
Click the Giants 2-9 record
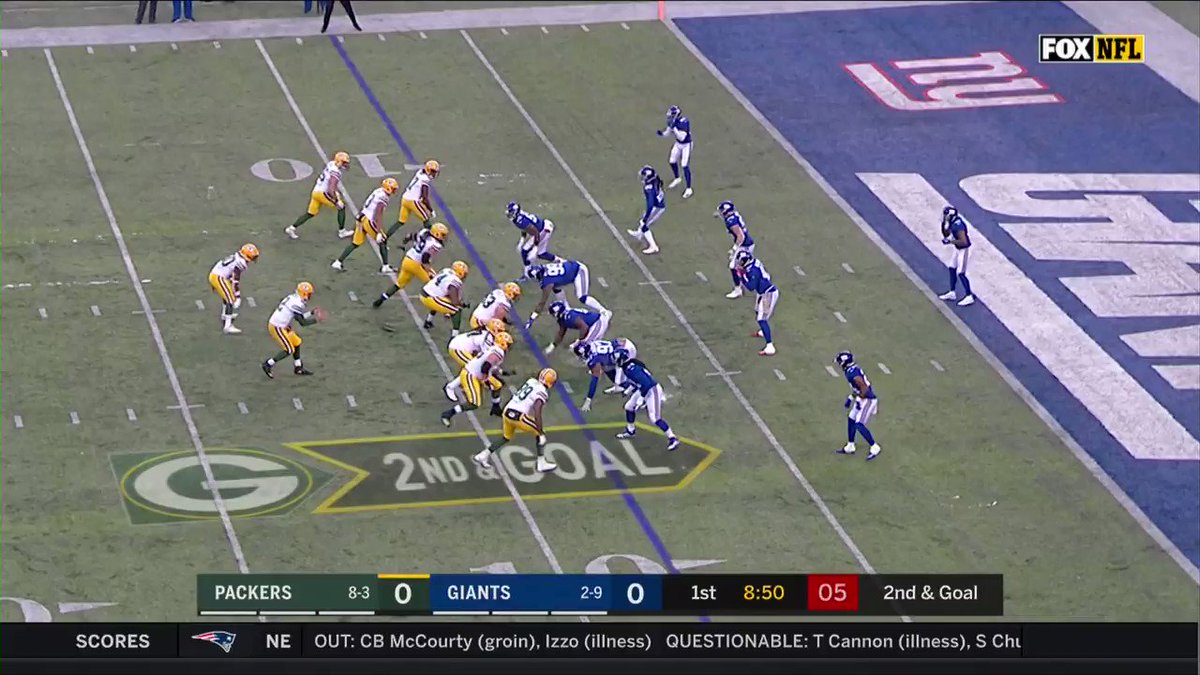591,593
